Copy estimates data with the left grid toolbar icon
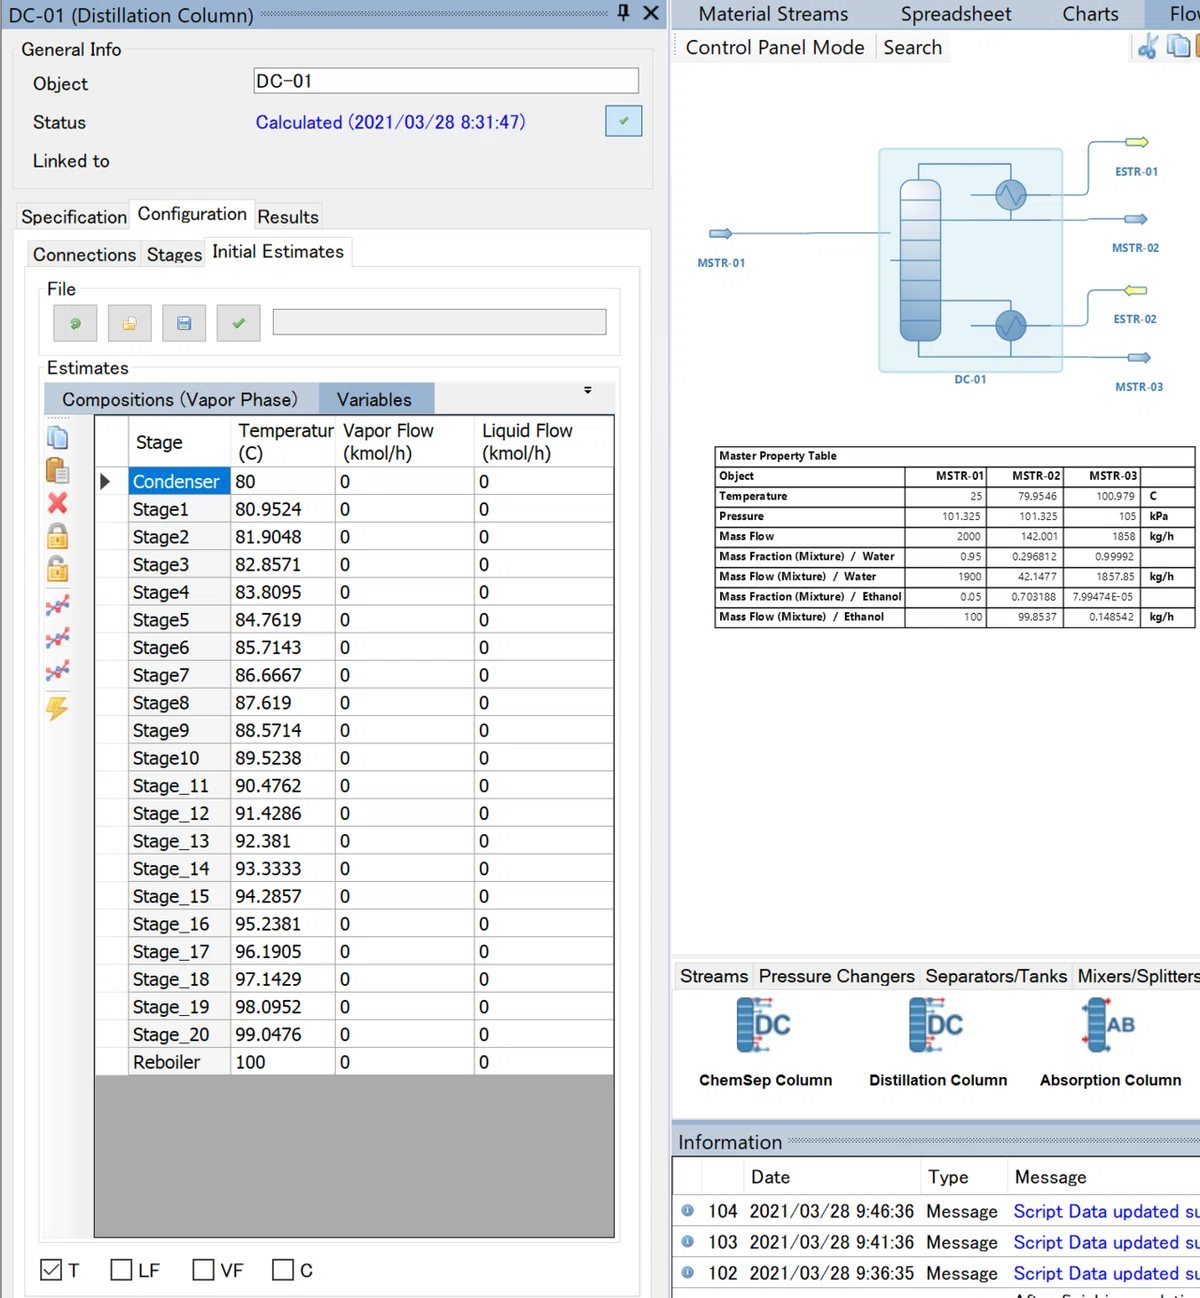 tap(58, 437)
